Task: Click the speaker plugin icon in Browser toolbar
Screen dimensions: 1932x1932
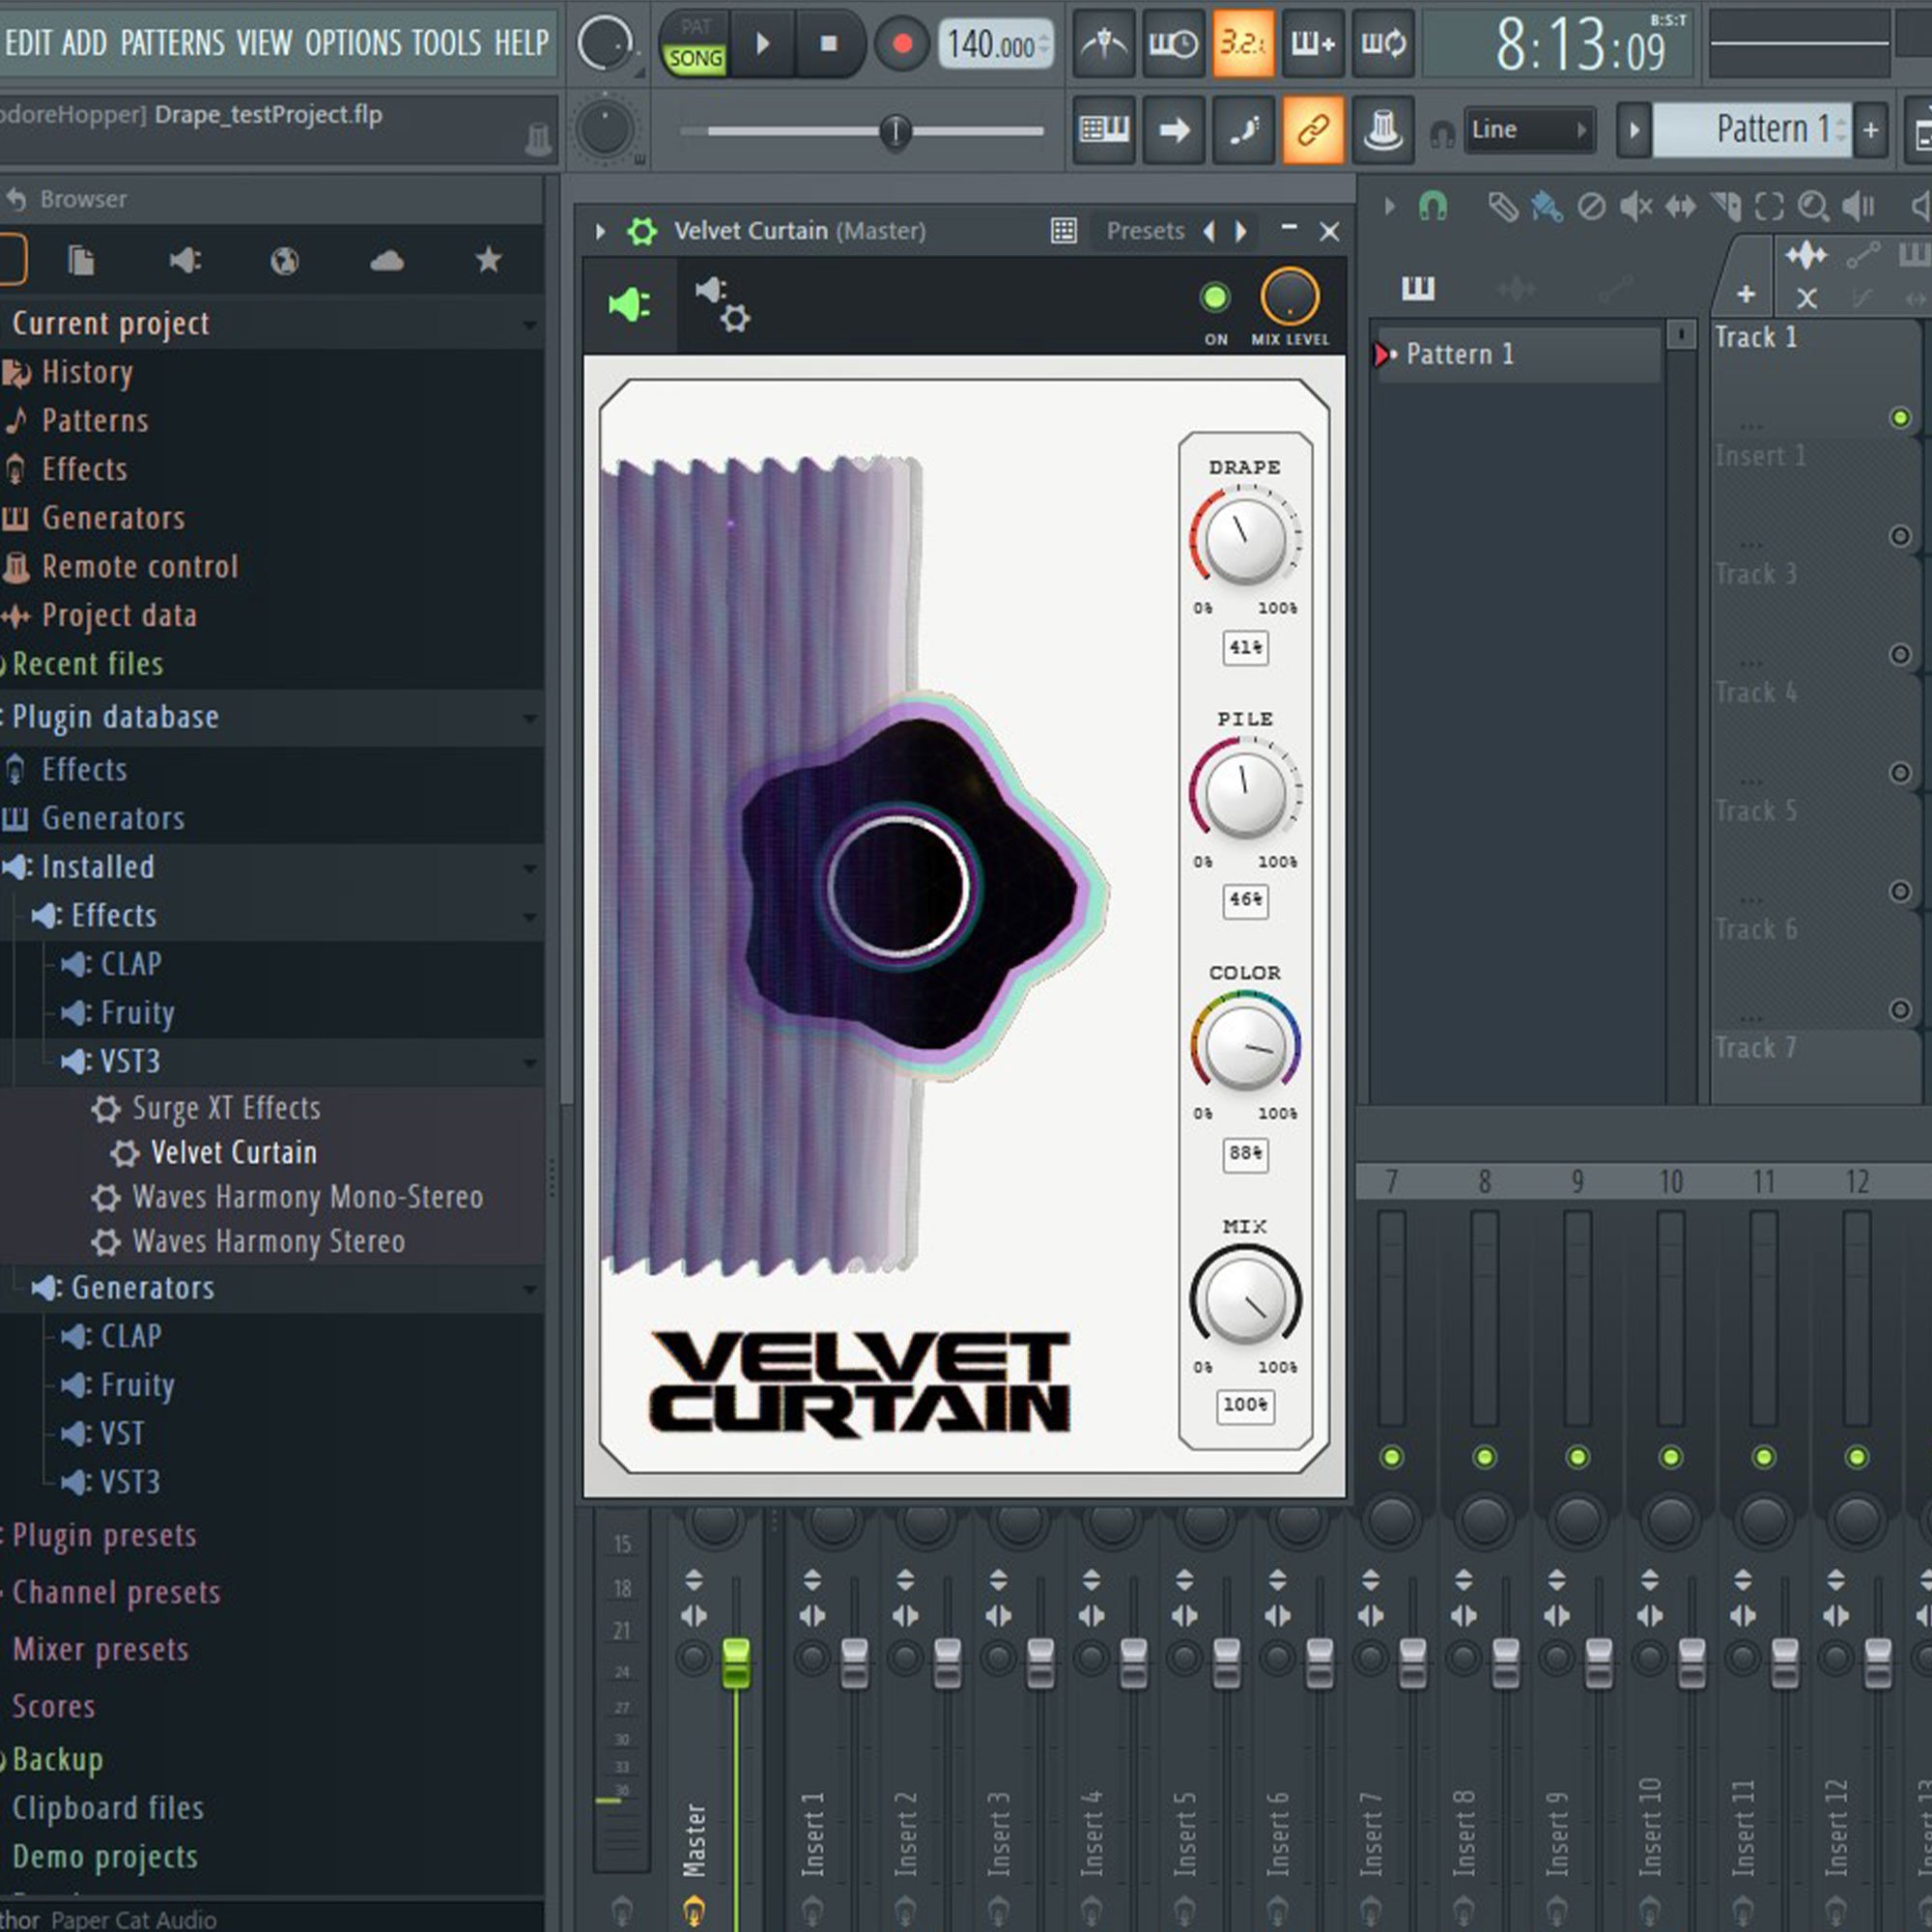Action: [185, 261]
